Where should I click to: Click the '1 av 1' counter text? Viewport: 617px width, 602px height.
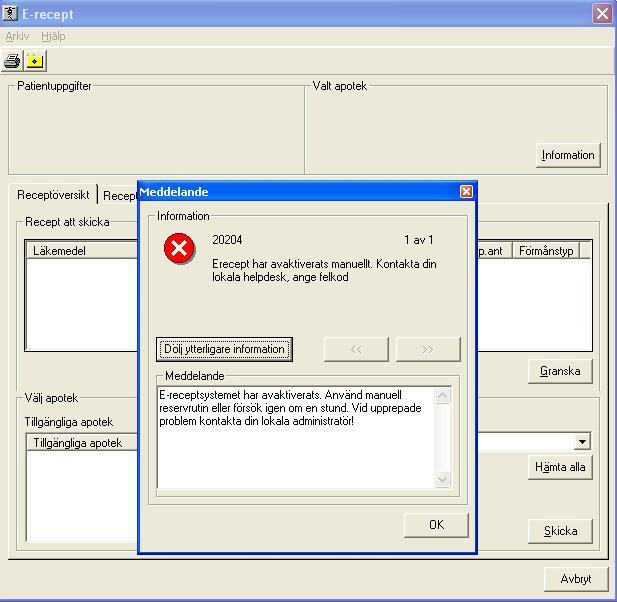419,240
